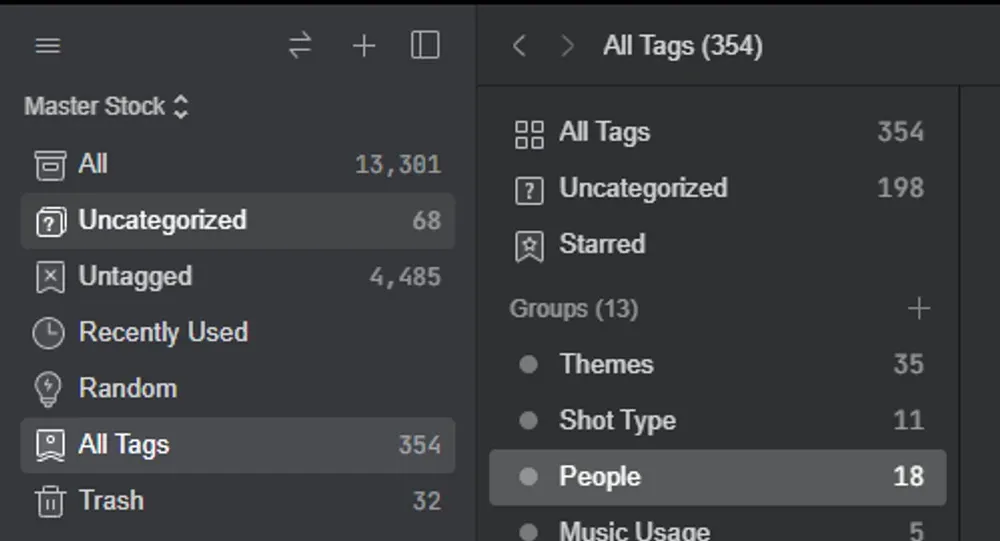This screenshot has height=541, width=1000.
Task: Go back with the left chevron
Action: click(519, 46)
